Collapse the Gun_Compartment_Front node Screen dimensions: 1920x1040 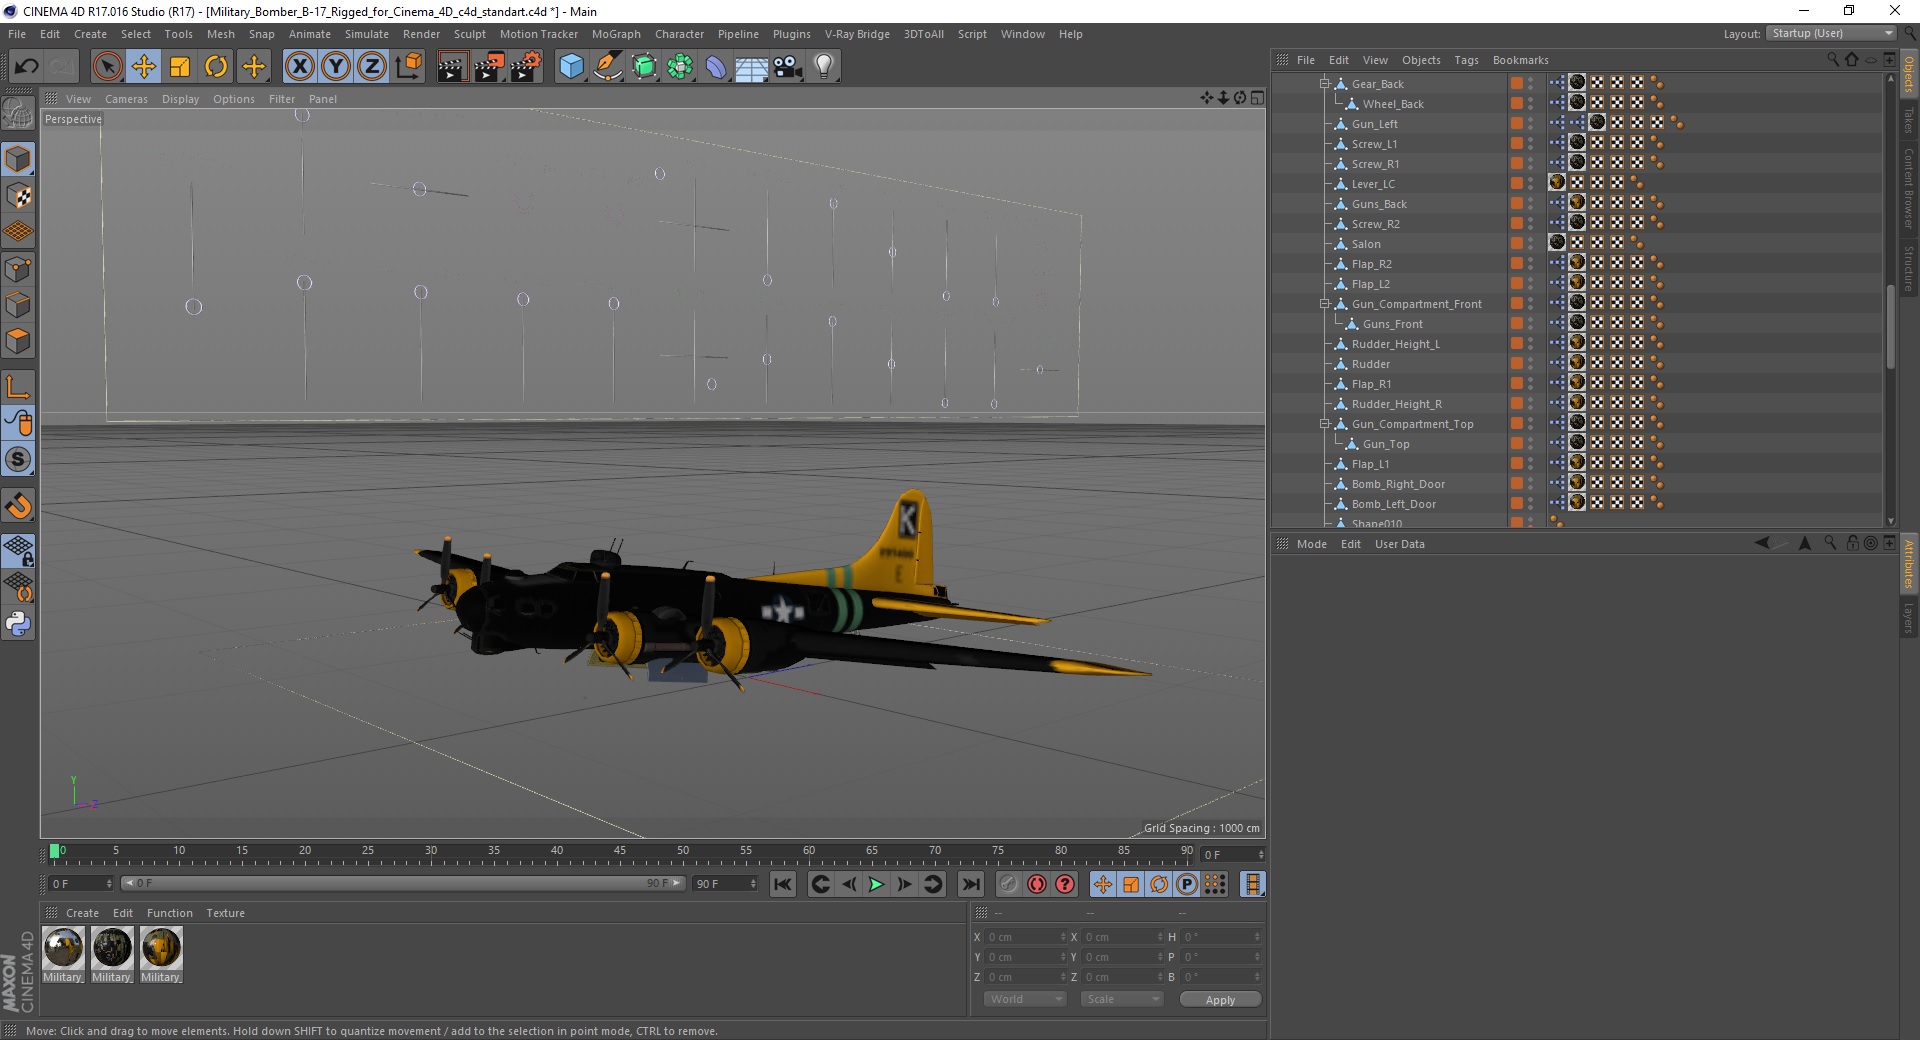click(x=1324, y=304)
